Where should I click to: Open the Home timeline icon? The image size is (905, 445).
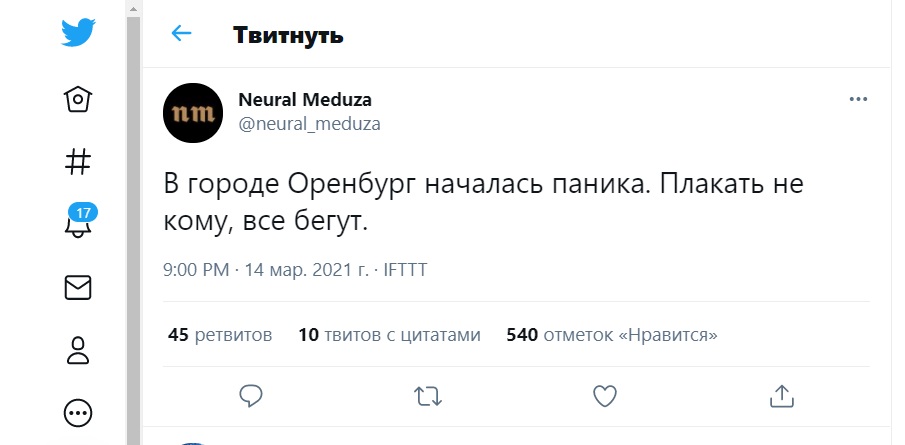pyautogui.click(x=77, y=98)
